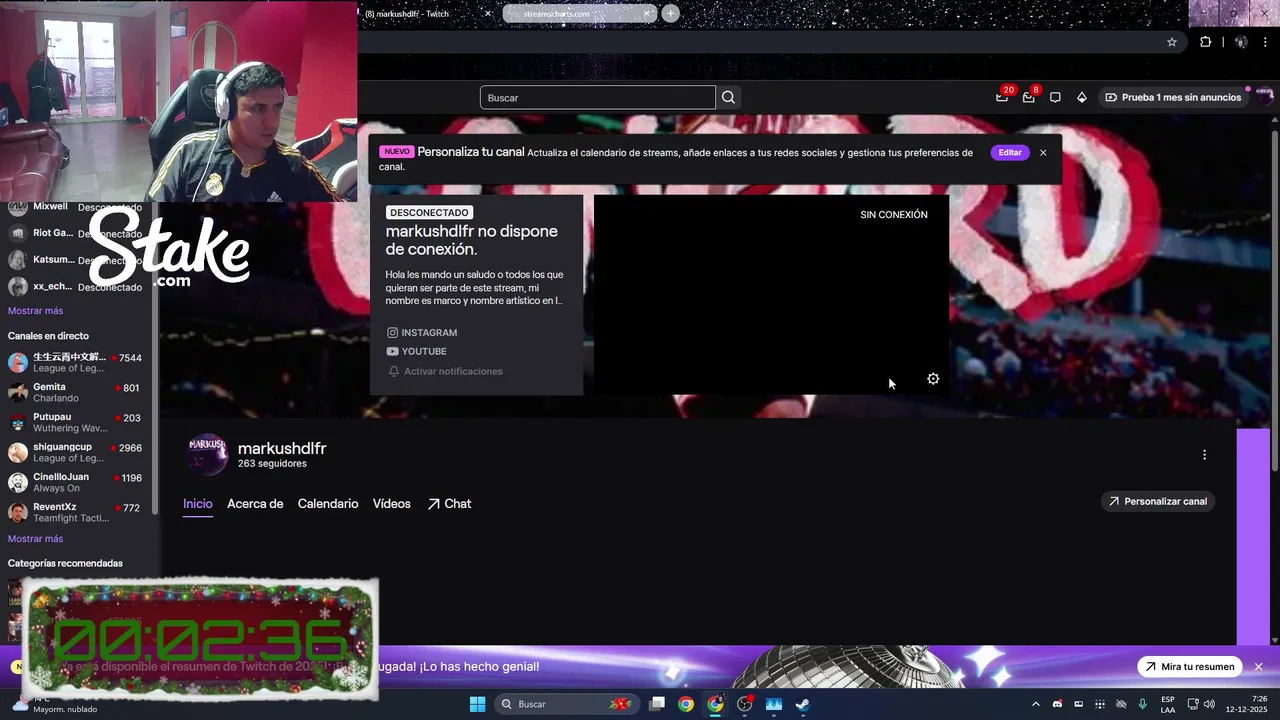Open ReventXz live channel
Screen dimensions: 1280x720
point(75,512)
